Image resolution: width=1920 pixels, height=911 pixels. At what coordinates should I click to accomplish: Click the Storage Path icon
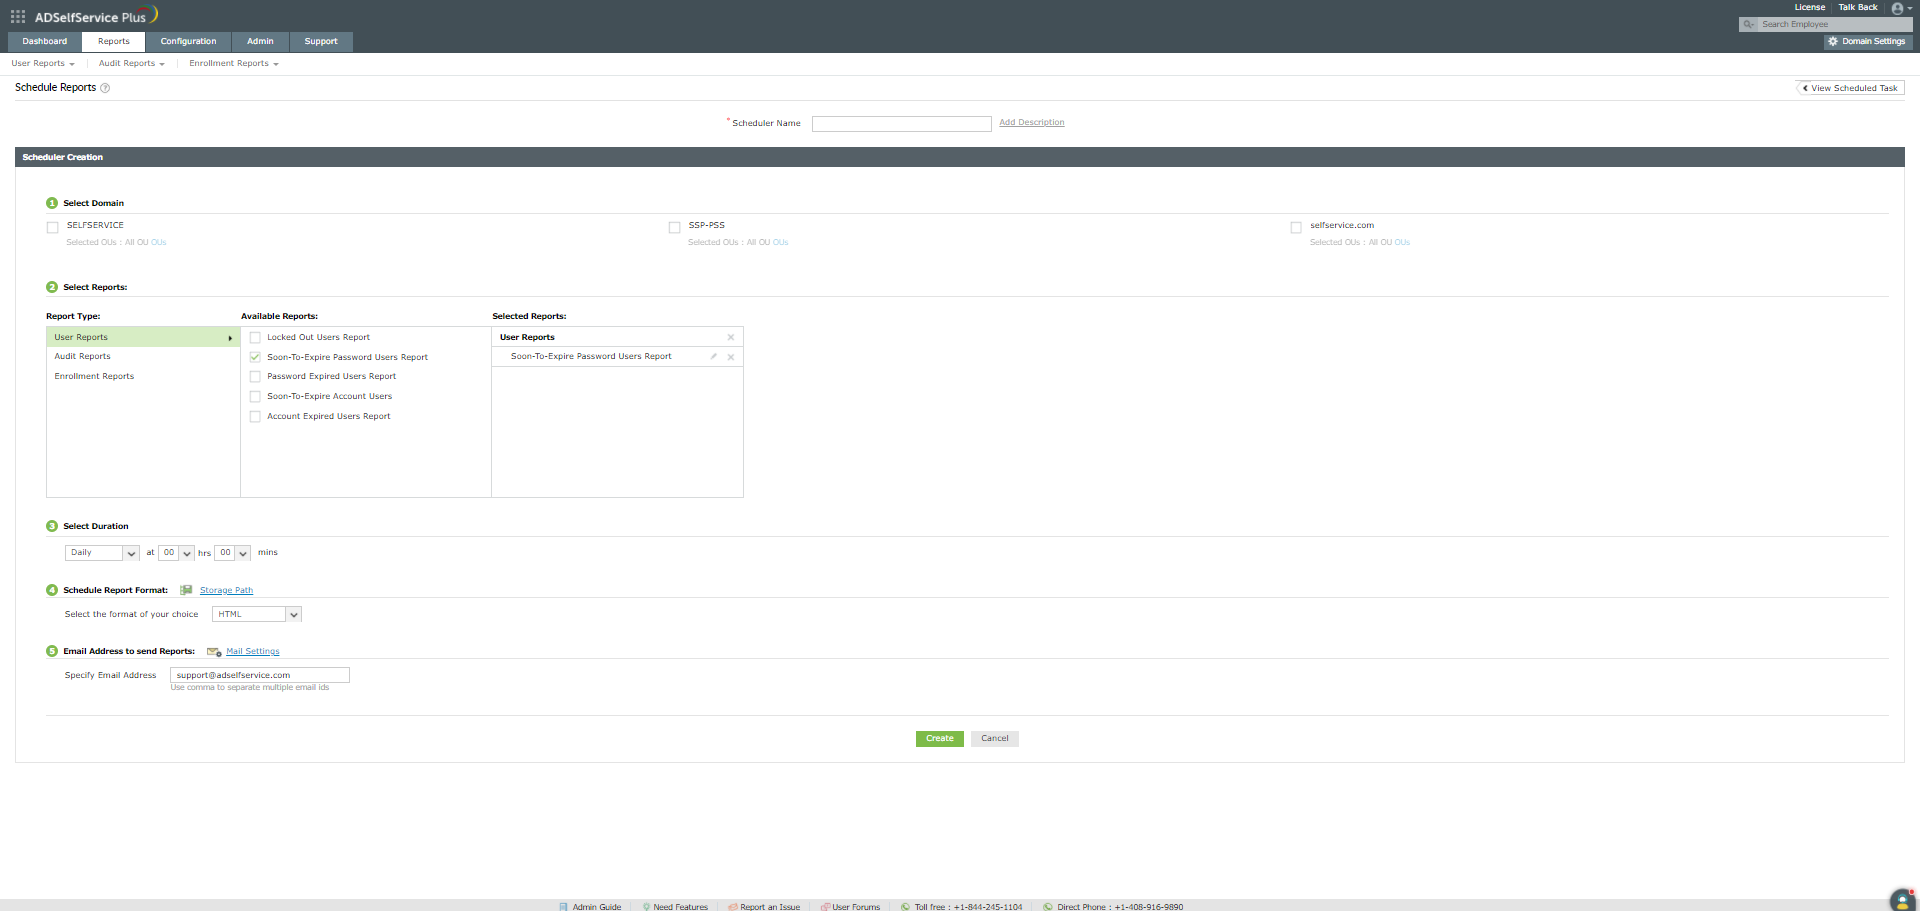coord(186,590)
